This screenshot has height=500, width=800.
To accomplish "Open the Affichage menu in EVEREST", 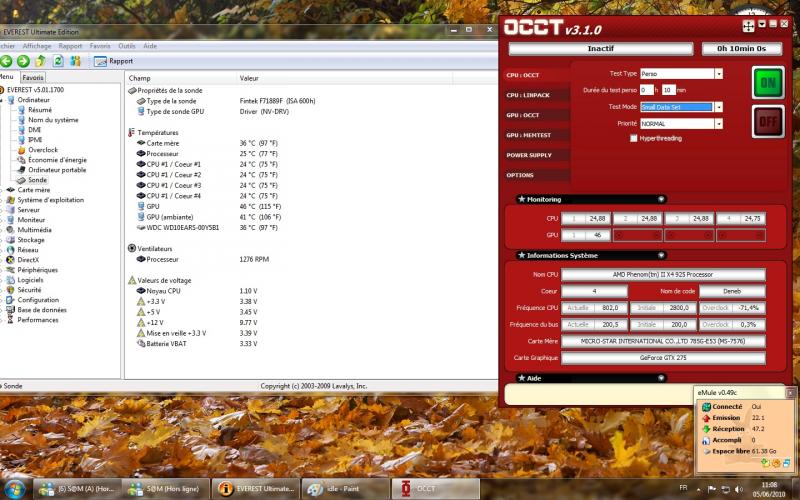I will (x=37, y=46).
